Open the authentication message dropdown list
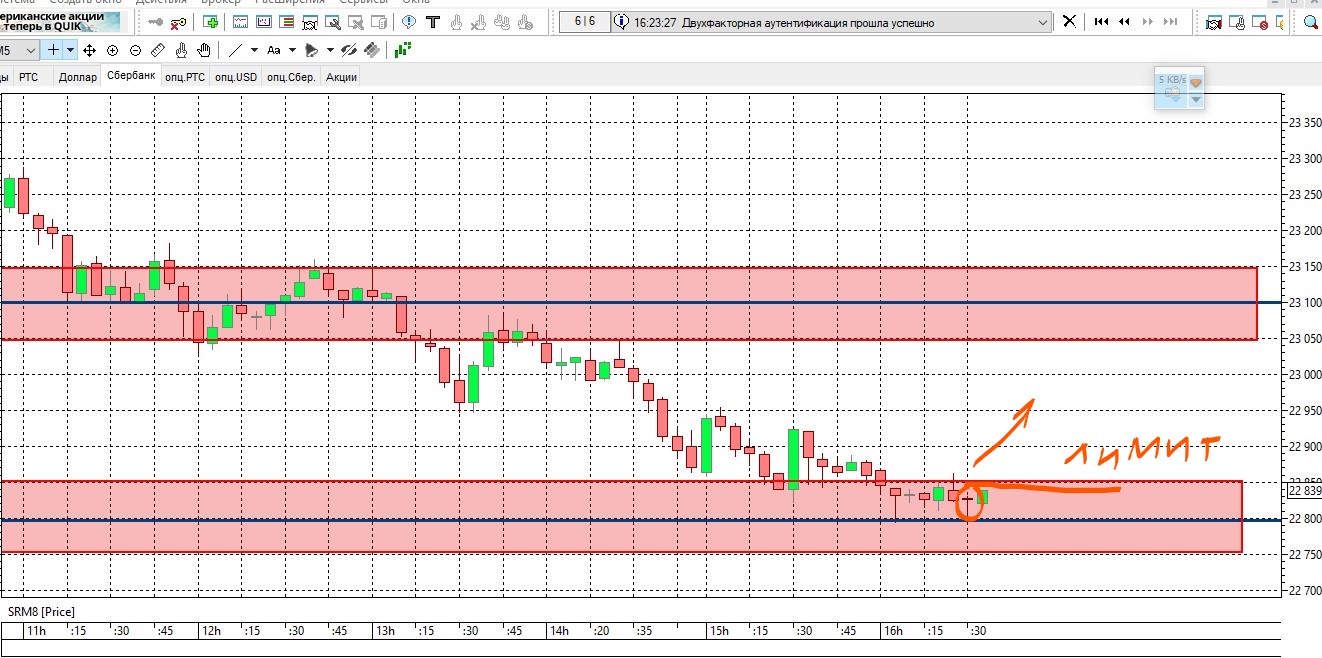The height and width of the screenshot is (658, 1322). tap(1045, 21)
